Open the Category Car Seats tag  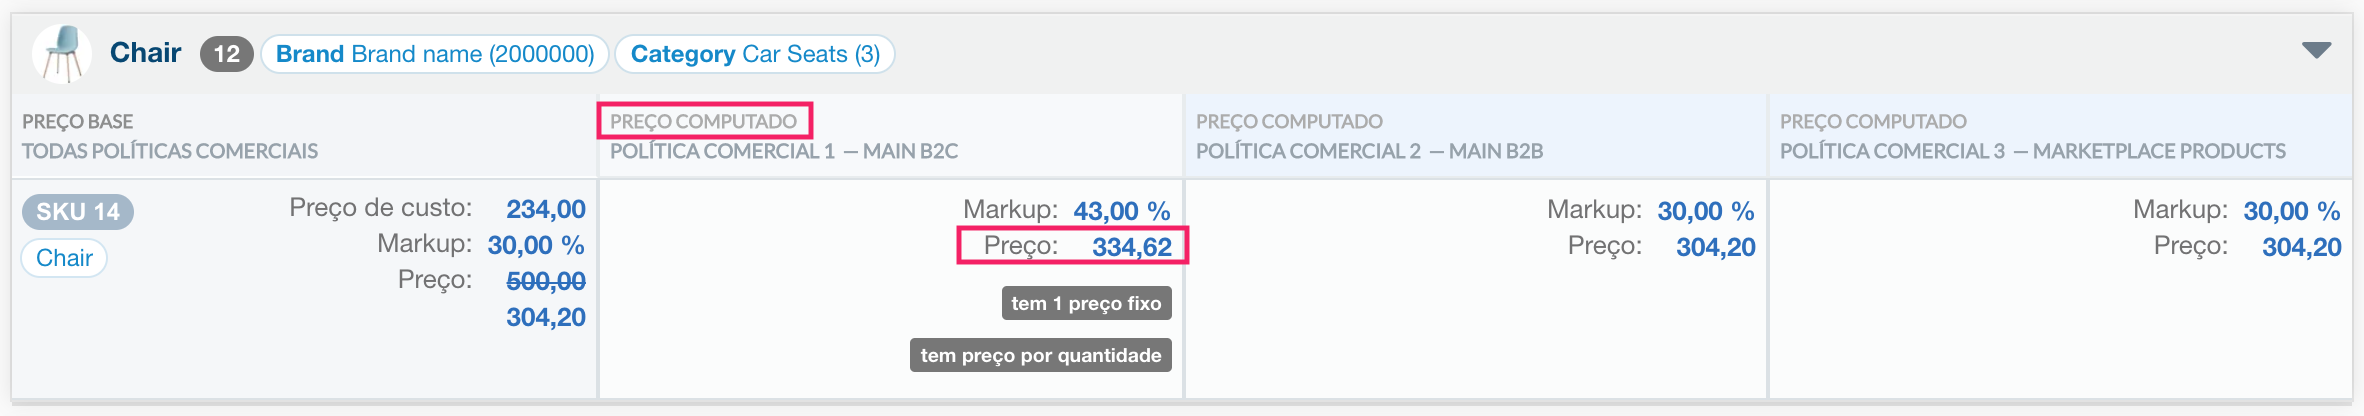(x=755, y=54)
